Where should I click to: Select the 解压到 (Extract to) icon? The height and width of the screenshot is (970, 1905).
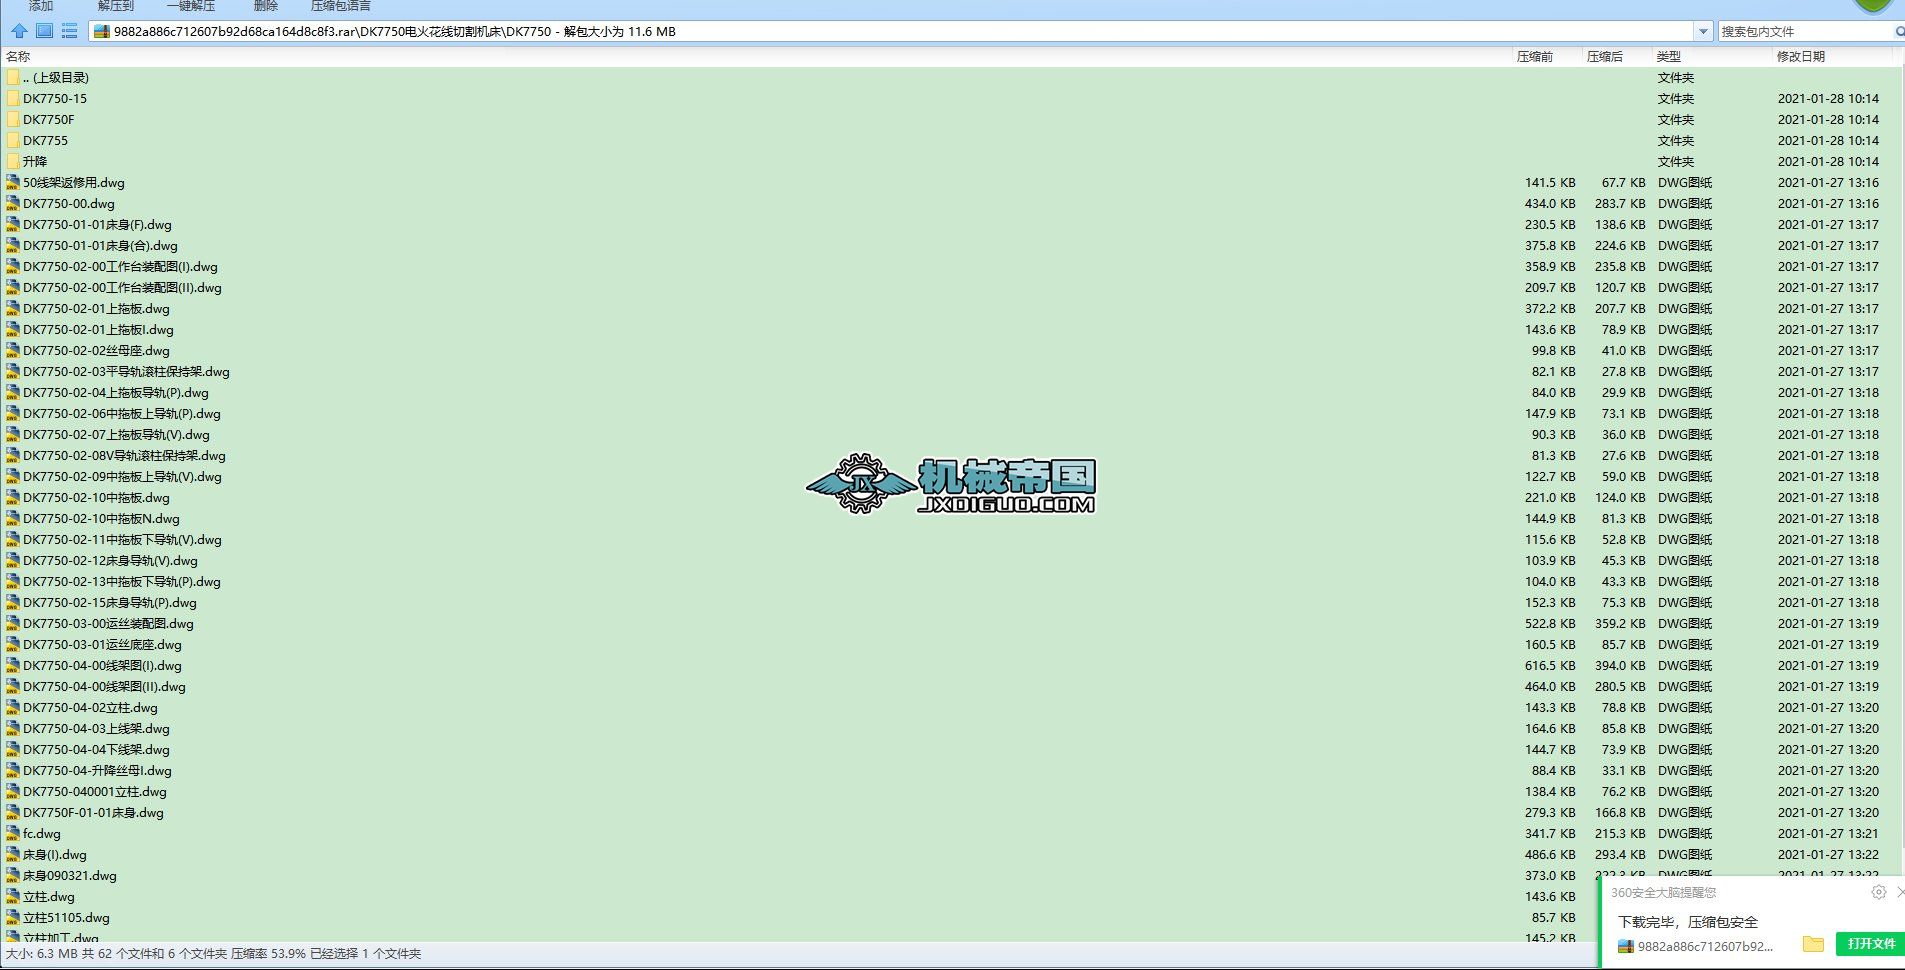[113, 7]
